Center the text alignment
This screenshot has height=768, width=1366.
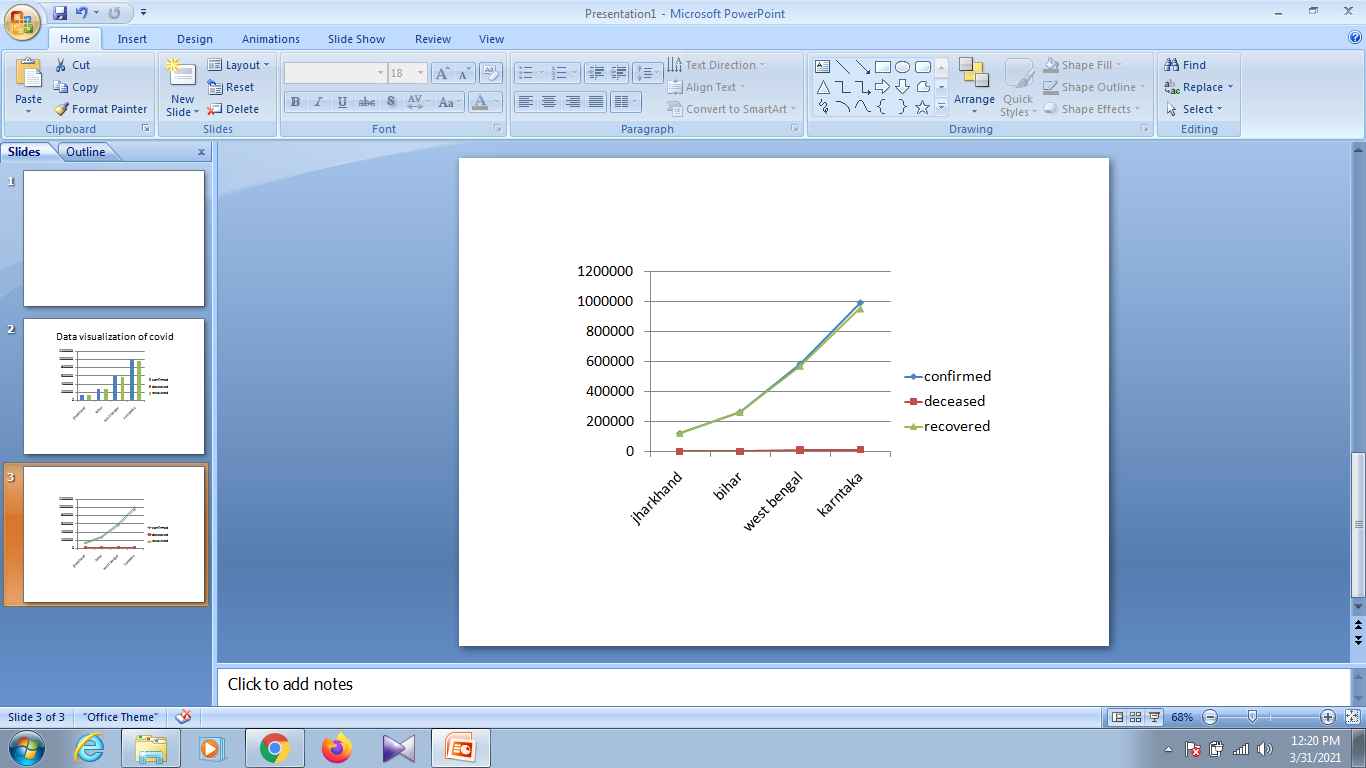pyautogui.click(x=549, y=102)
